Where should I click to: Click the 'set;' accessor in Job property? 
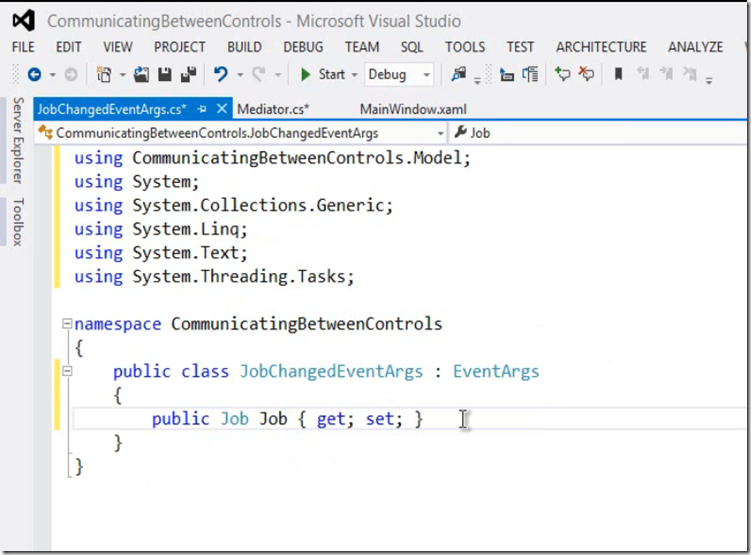point(384,419)
